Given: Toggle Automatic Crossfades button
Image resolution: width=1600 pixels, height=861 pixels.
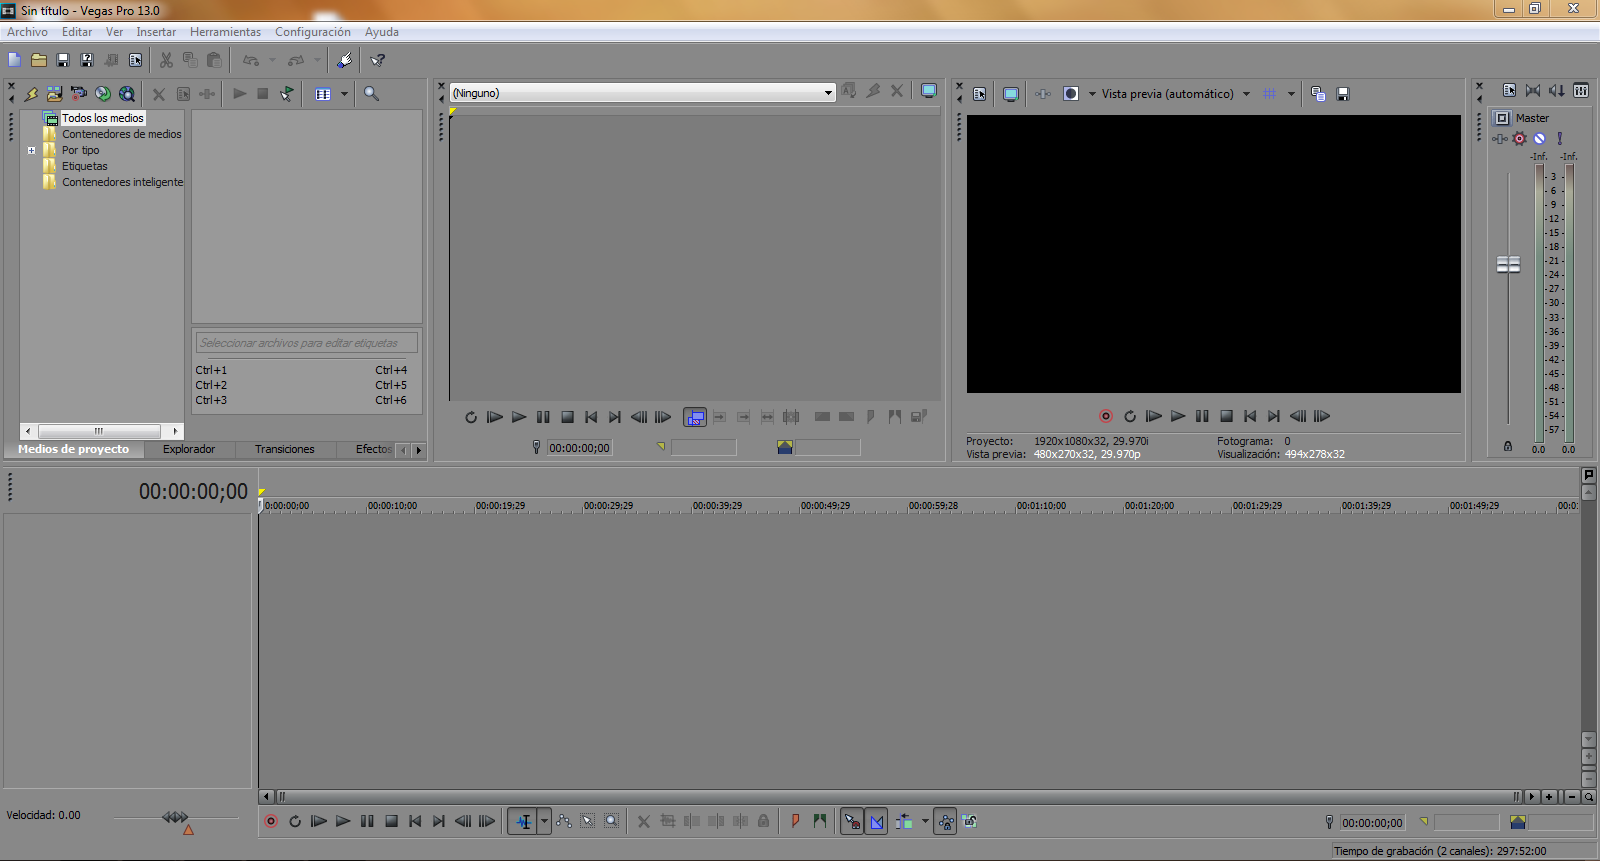Looking at the screenshot, I should (x=876, y=822).
